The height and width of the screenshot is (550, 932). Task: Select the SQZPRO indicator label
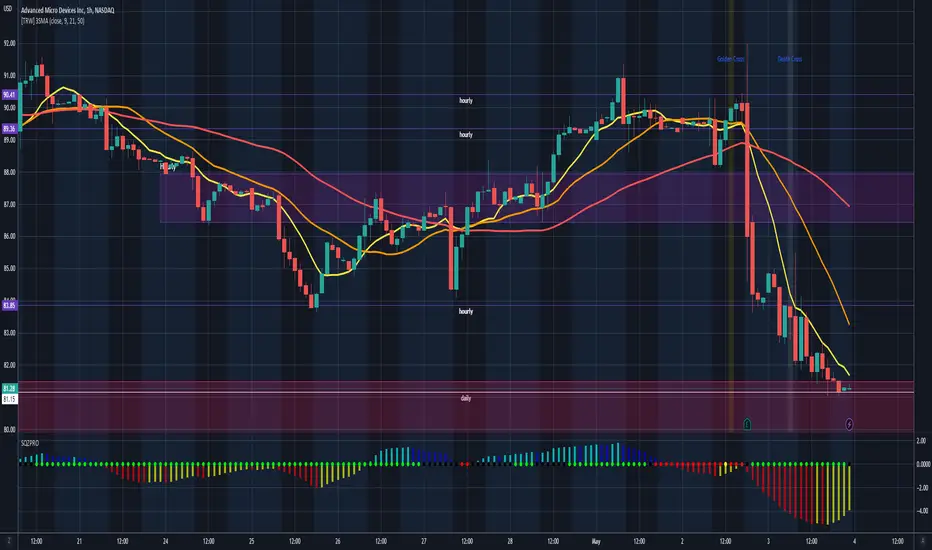(x=30, y=444)
